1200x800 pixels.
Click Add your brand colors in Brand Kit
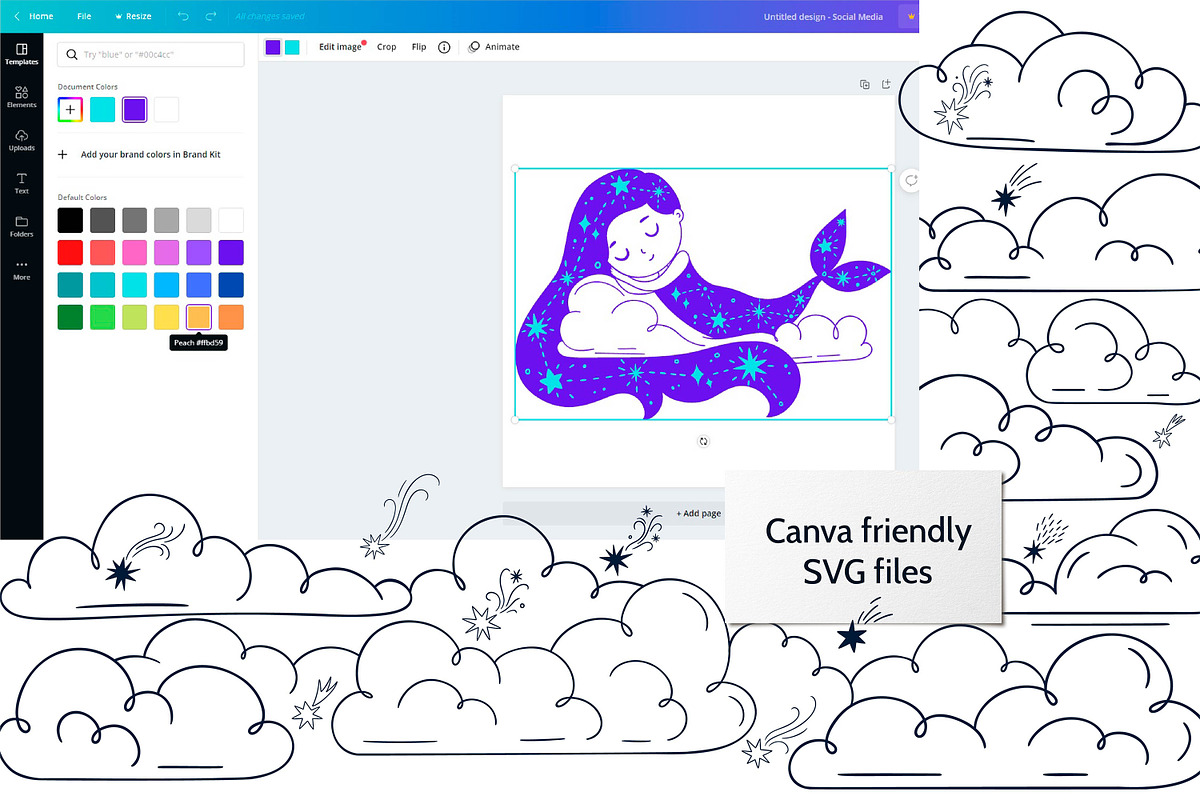point(151,155)
